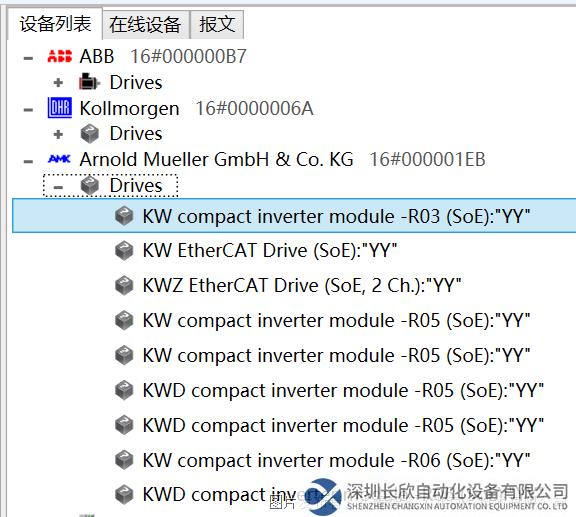Expand Drives under ABB

point(58,83)
